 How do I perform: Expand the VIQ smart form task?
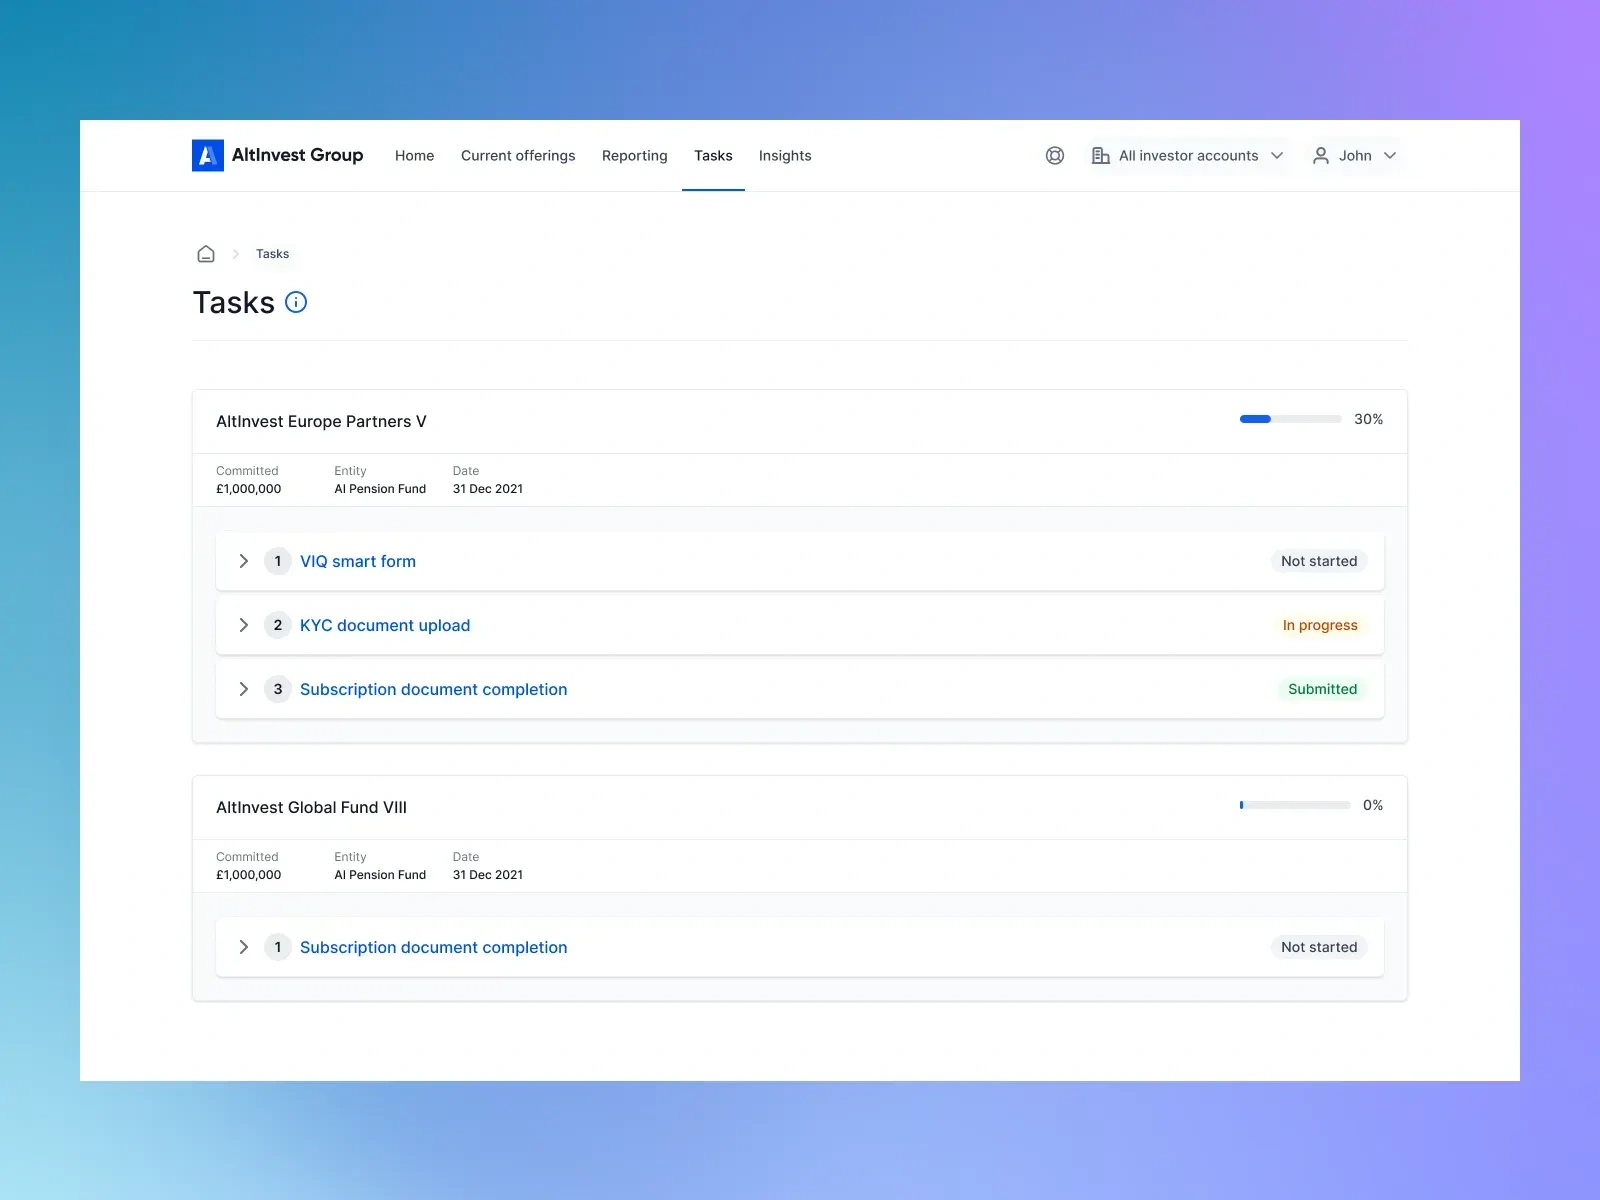[x=243, y=561]
